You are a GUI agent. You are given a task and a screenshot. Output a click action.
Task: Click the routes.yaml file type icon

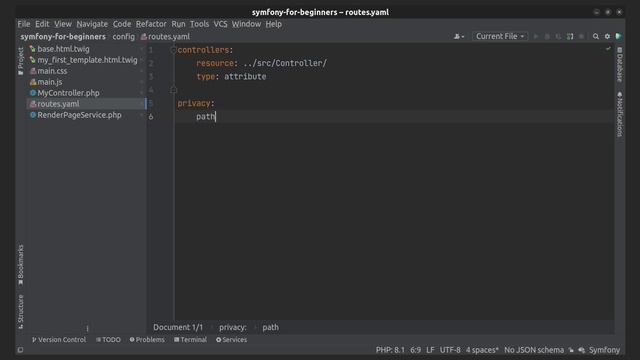click(x=33, y=104)
